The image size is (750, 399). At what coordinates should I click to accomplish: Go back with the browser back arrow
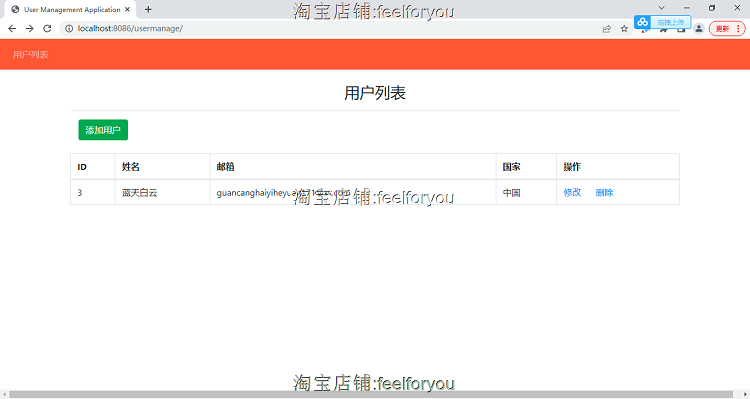tap(12, 29)
